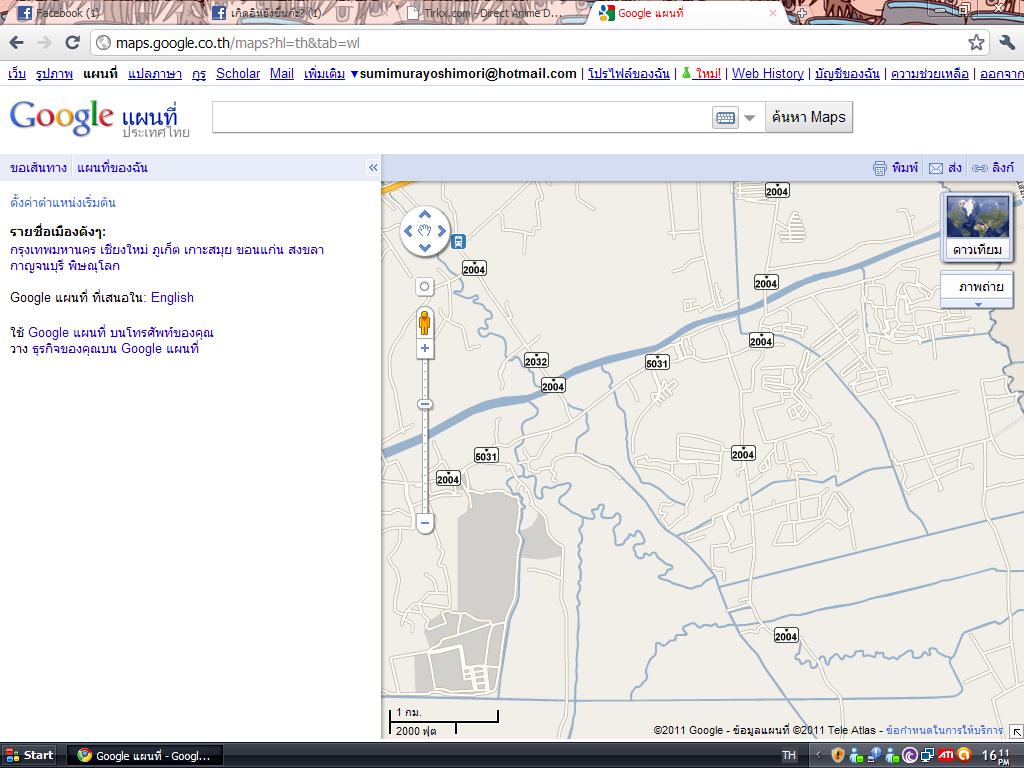Viewport: 1024px width, 768px height.
Task: Select the Street View pegman icon
Action: click(x=424, y=323)
